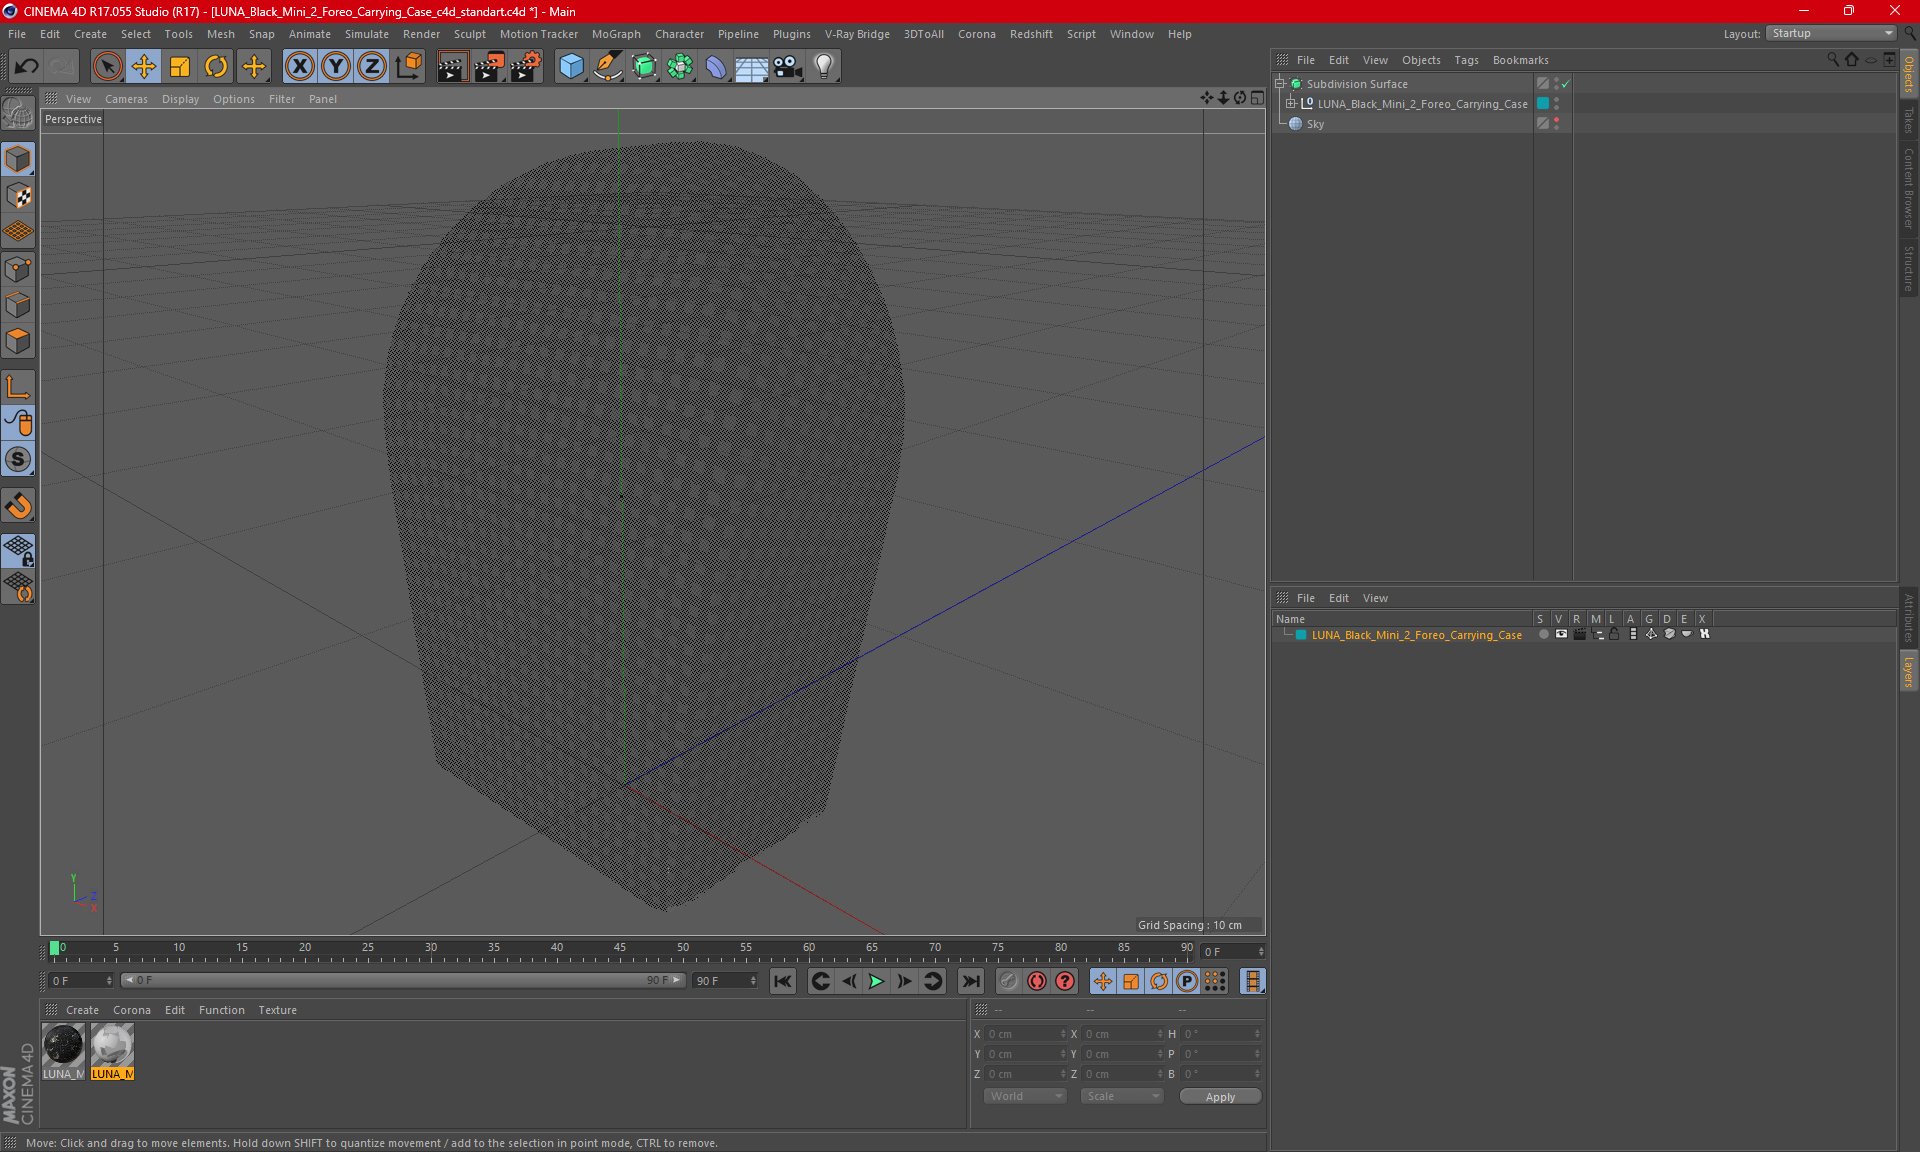The height and width of the screenshot is (1152, 1920).
Task: Click Make Editable icon in left toolbar
Action: pos(18,114)
